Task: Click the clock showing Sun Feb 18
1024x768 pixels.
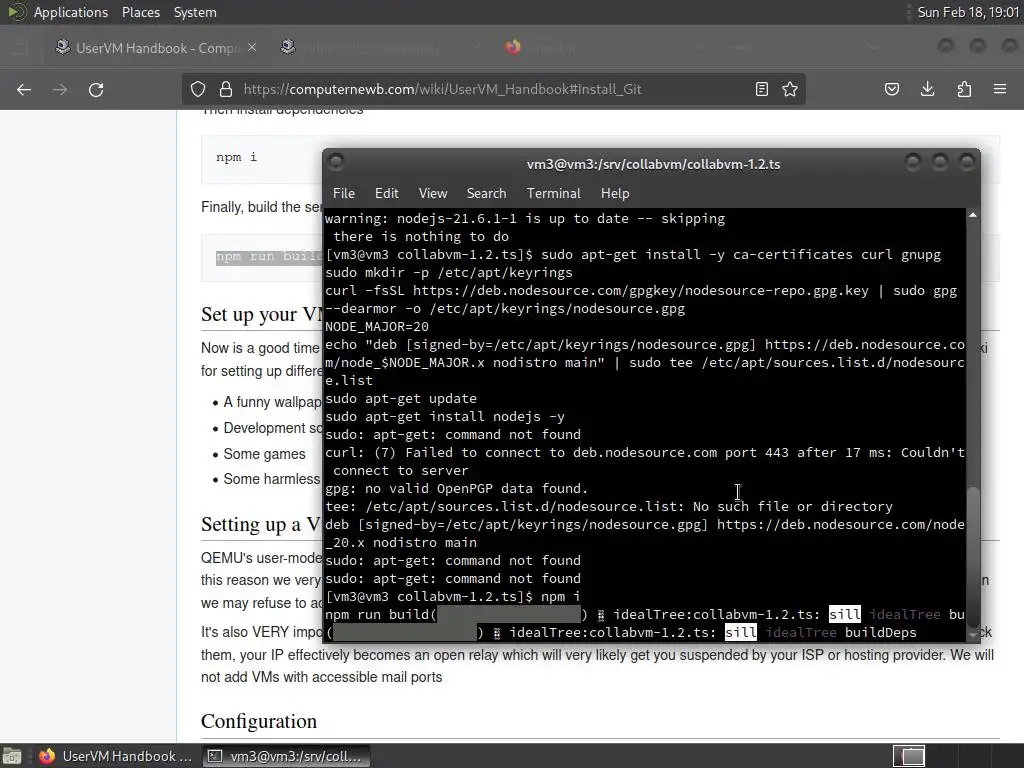Action: coord(968,12)
